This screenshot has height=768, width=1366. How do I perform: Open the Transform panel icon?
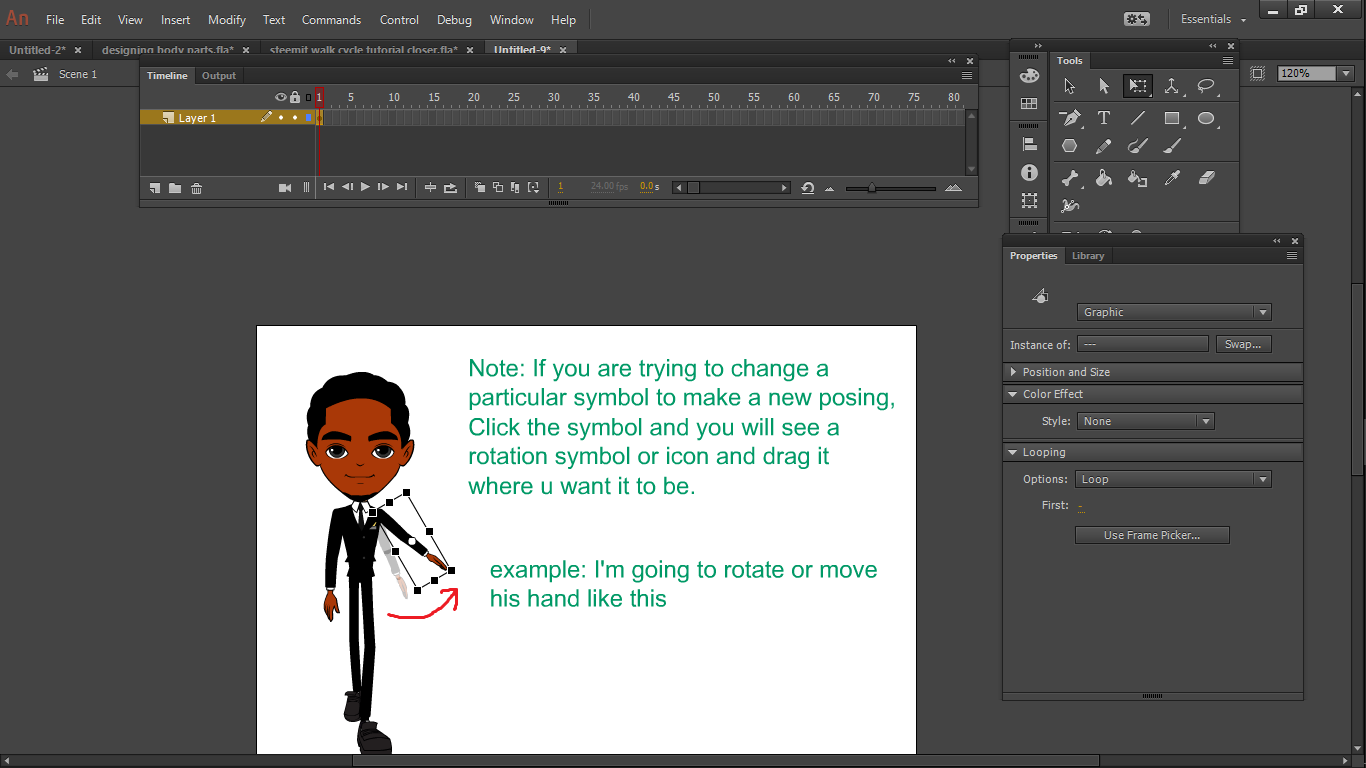(1029, 201)
